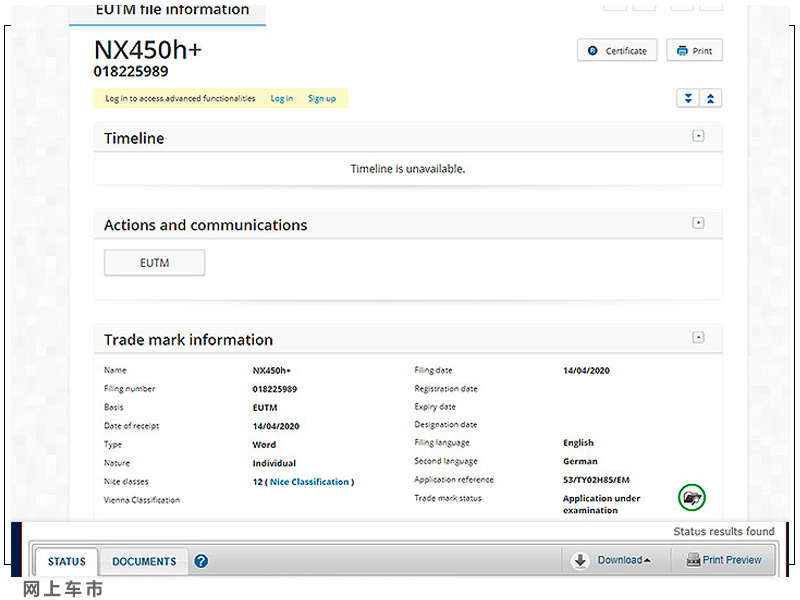Click the Print button
The image size is (800, 600).
click(x=694, y=51)
